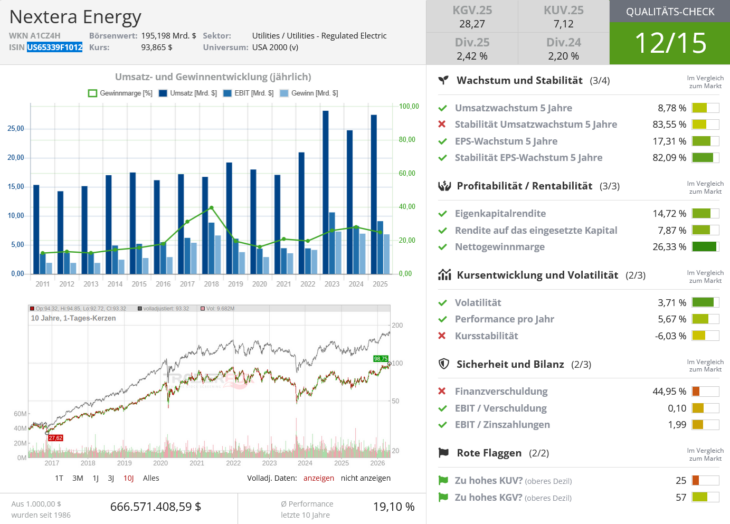Click the Rote Flaggen heading

tap(489, 453)
